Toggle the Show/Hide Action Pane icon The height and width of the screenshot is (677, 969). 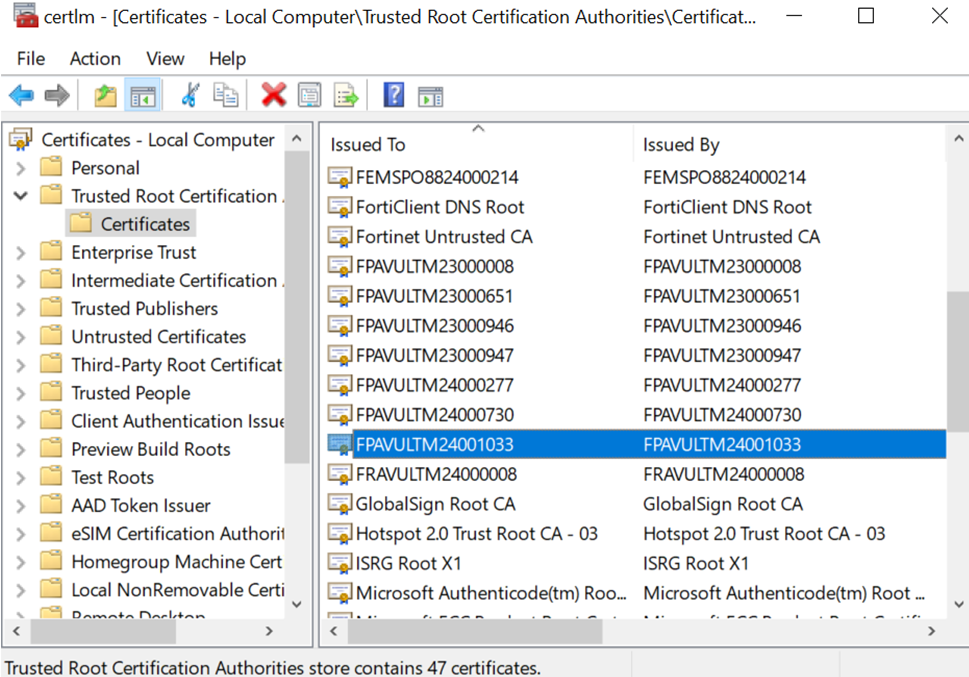(x=431, y=96)
